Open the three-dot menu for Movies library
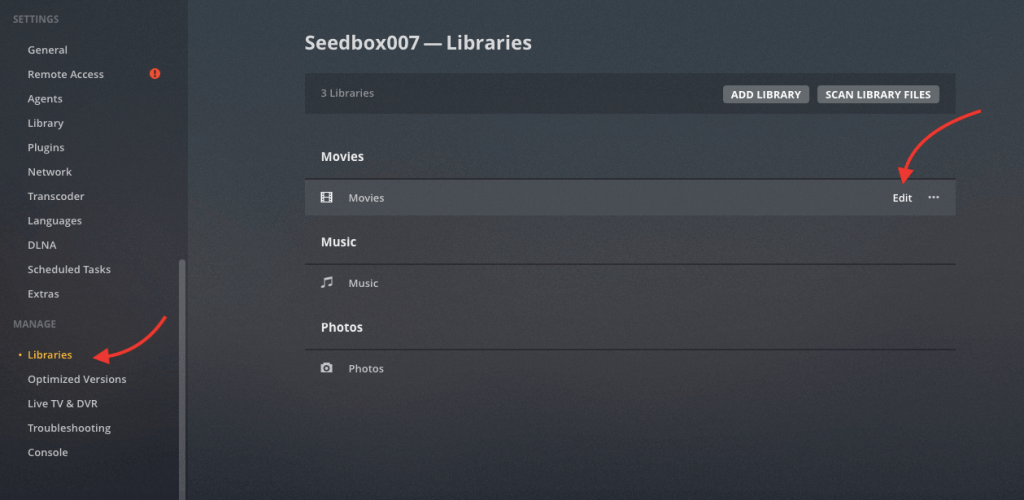 click(933, 197)
